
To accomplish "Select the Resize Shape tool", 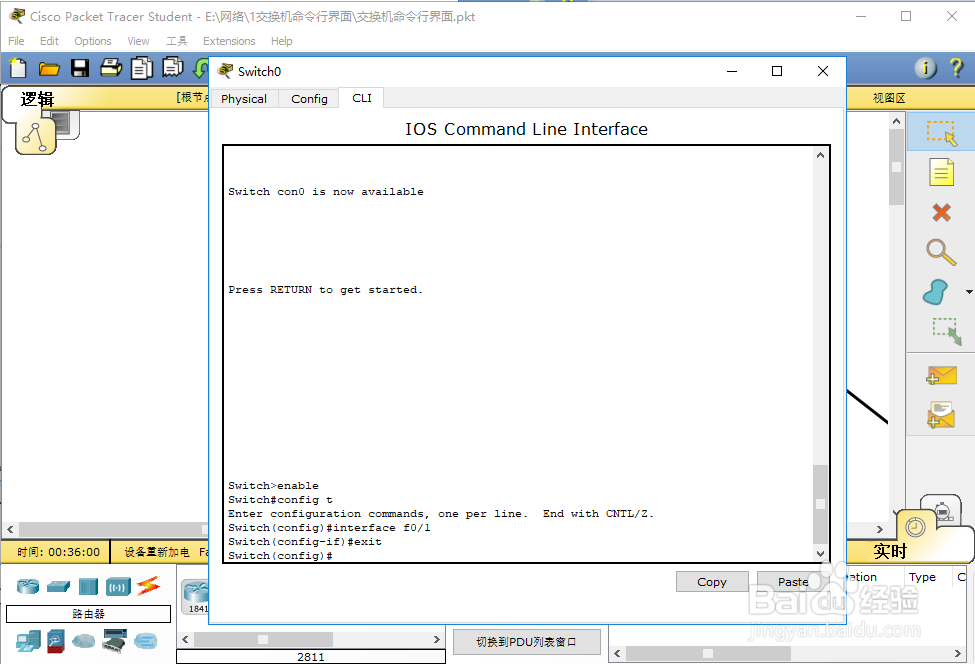I will click(947, 331).
